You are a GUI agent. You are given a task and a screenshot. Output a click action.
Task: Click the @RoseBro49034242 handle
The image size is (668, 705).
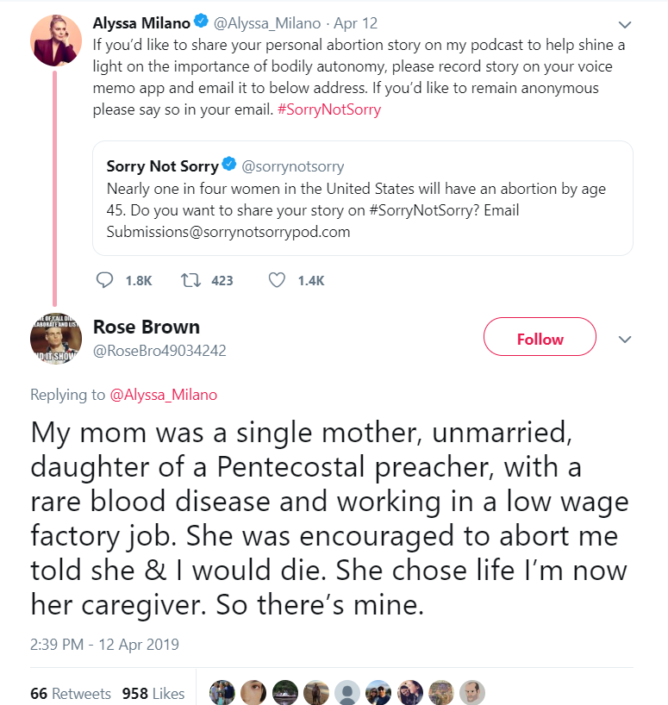(159, 350)
